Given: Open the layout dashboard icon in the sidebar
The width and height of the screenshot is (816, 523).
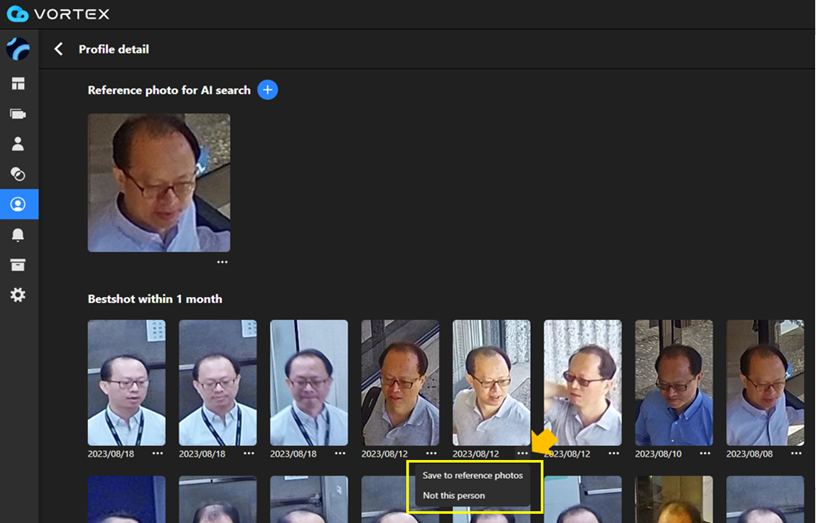Looking at the screenshot, I should tap(18, 84).
